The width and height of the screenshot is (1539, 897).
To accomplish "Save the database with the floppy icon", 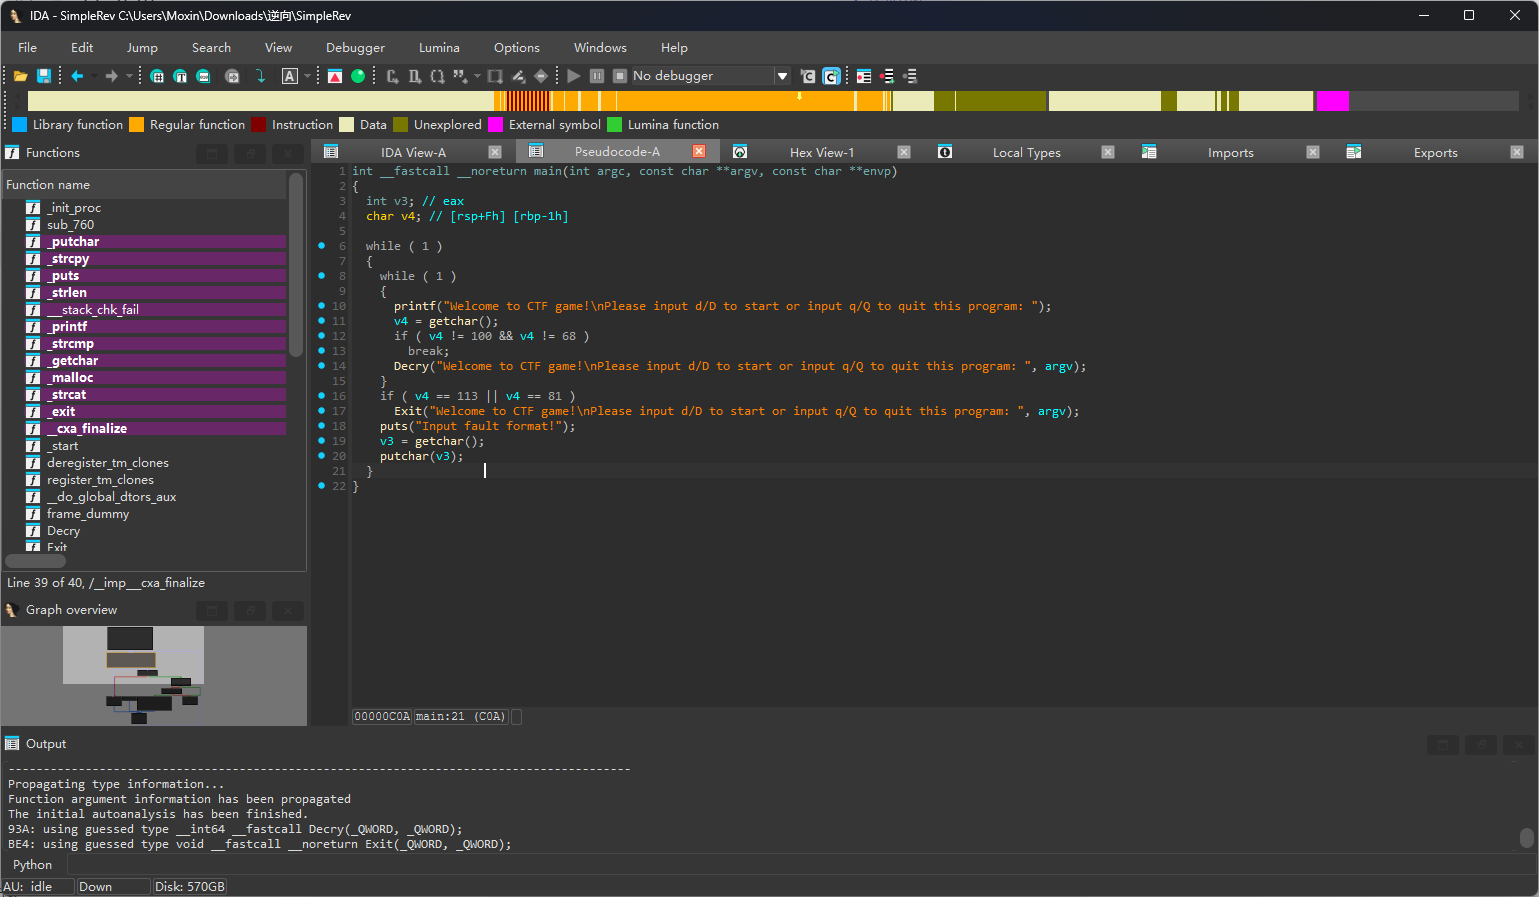I will [44, 76].
